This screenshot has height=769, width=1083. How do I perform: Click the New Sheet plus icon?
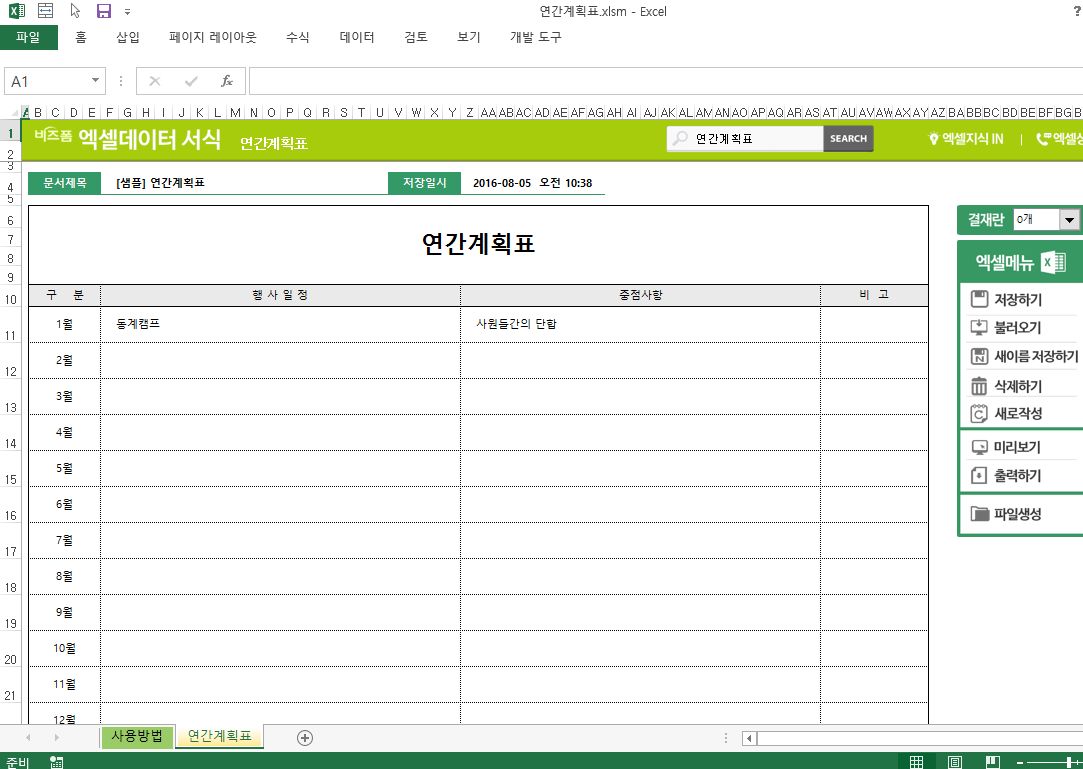tap(305, 738)
